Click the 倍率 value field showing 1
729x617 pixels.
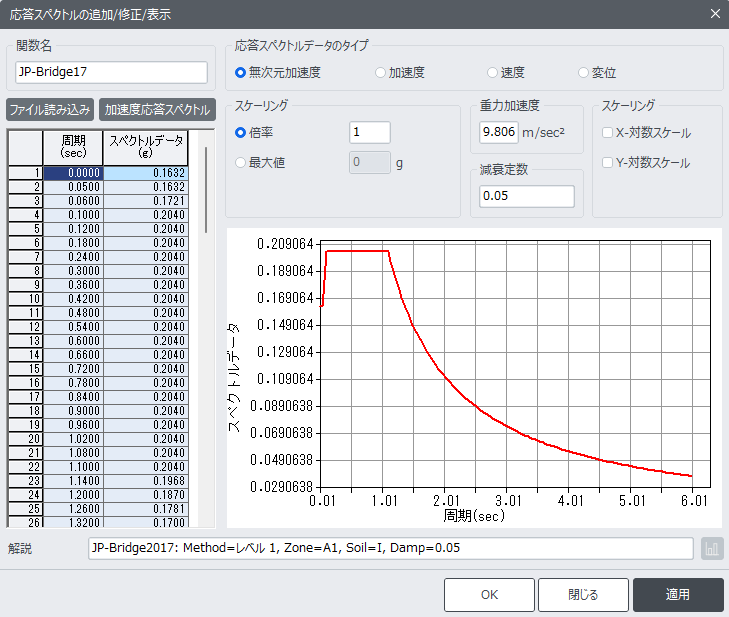pos(370,133)
